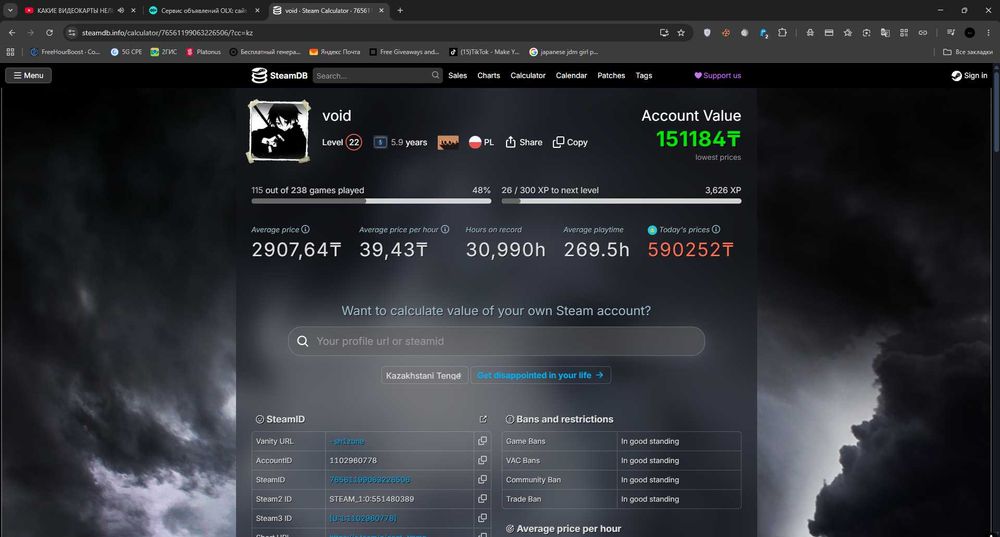This screenshot has width=1000, height=537.
Task: Click the Steam3 ID link value
Action: (362, 518)
